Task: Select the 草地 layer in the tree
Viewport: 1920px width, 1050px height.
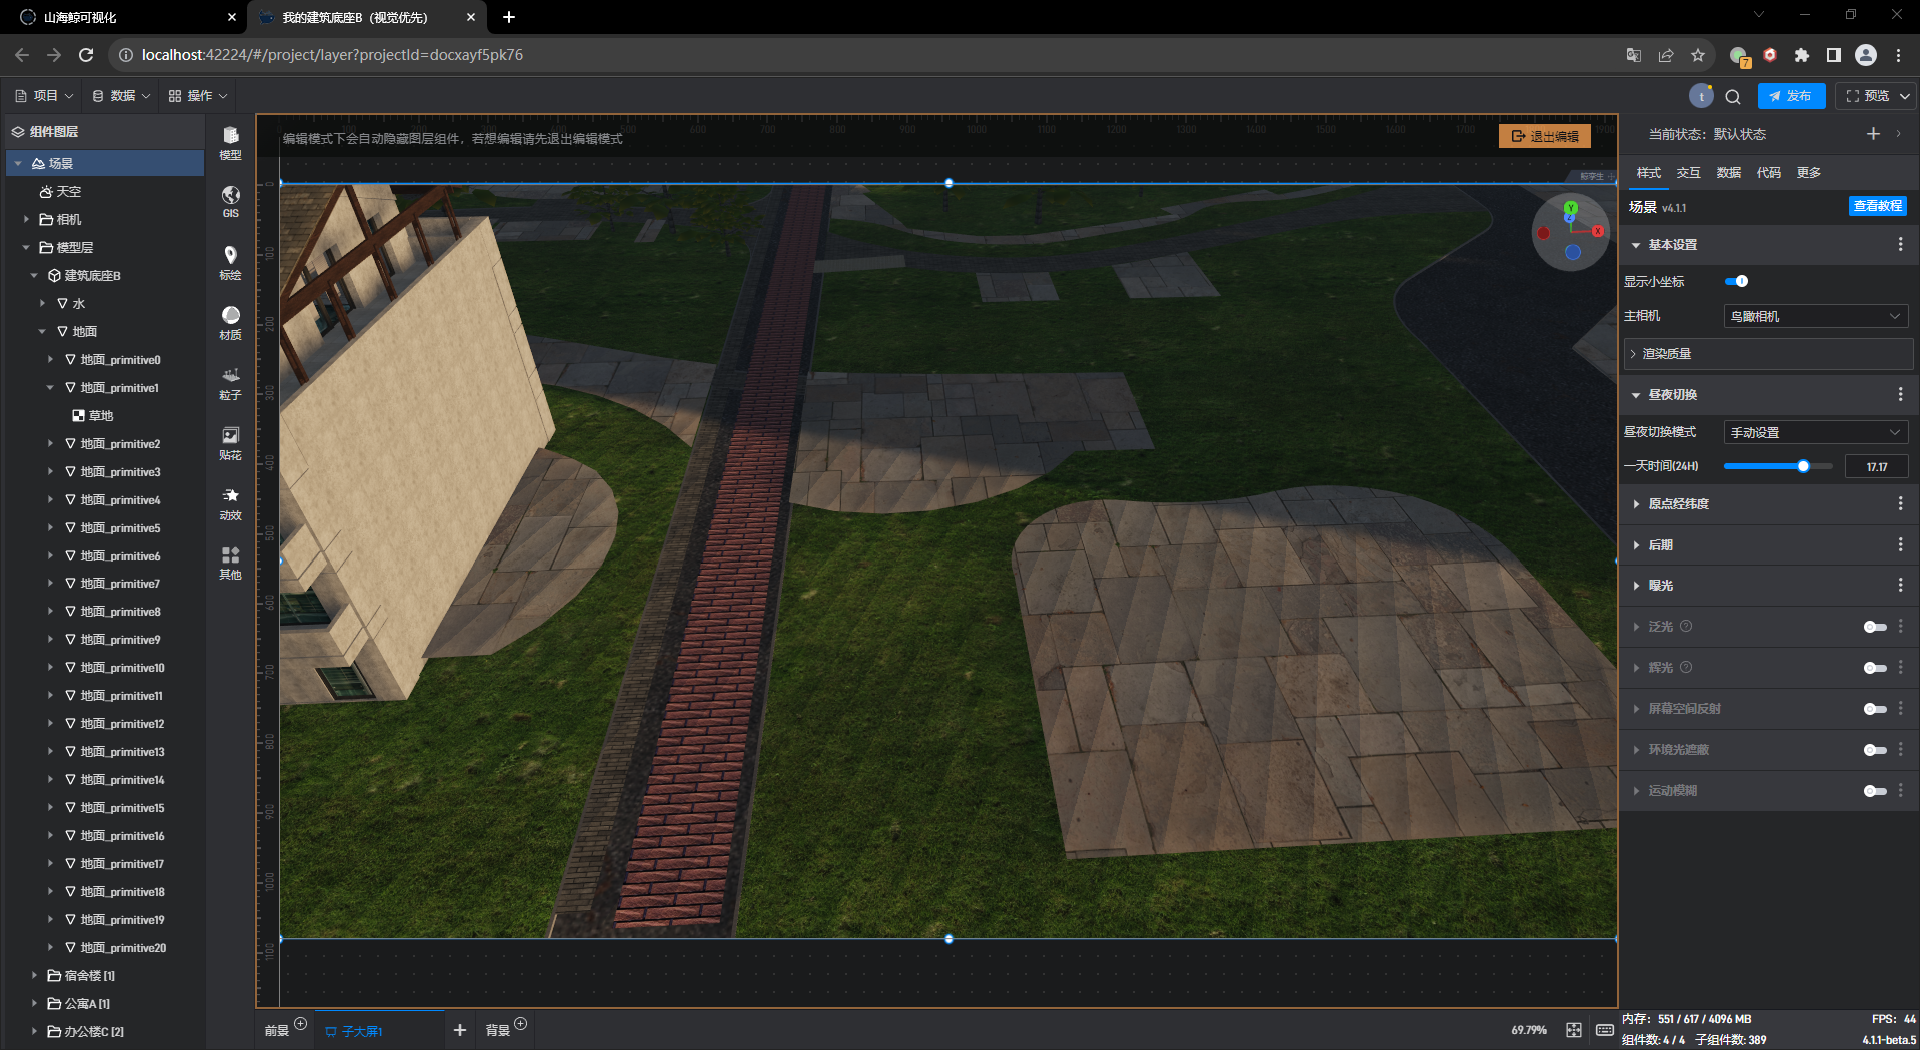Action: pyautogui.click(x=100, y=416)
